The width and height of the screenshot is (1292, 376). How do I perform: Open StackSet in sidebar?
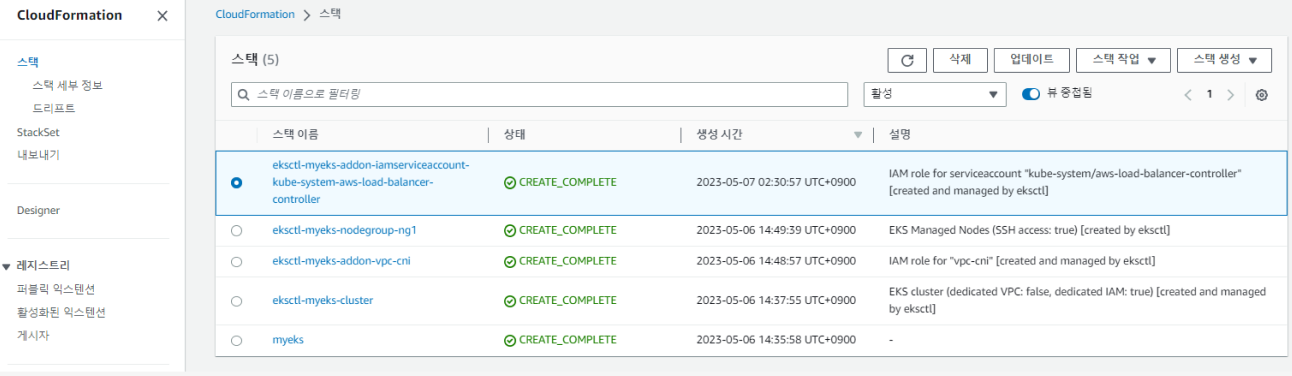(x=39, y=132)
